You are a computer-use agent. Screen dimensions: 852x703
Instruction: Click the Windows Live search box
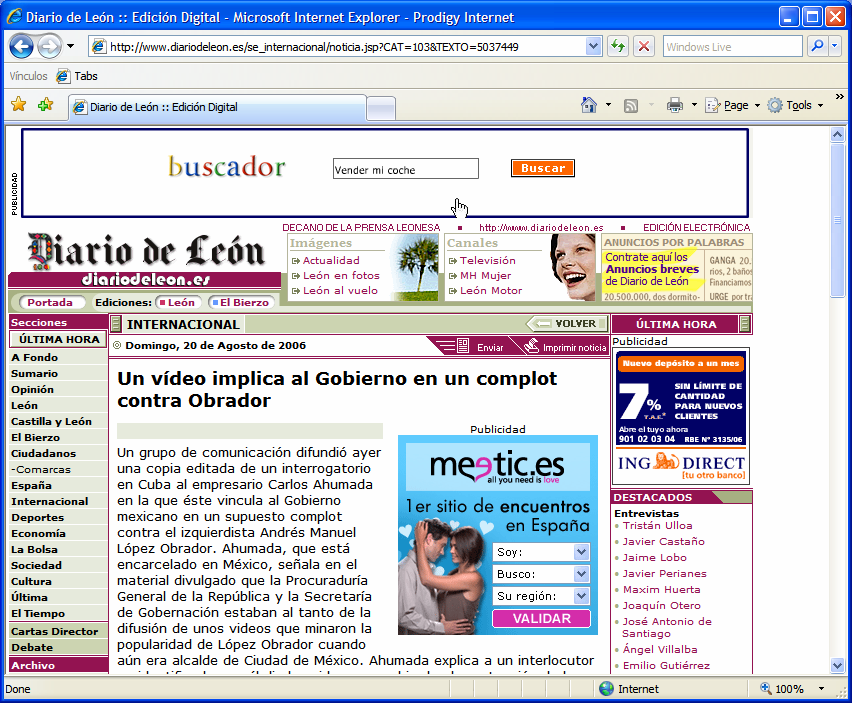click(732, 47)
